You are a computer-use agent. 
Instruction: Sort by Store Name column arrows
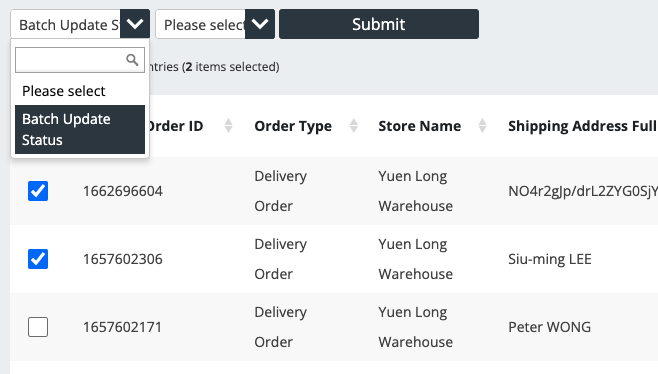483,126
